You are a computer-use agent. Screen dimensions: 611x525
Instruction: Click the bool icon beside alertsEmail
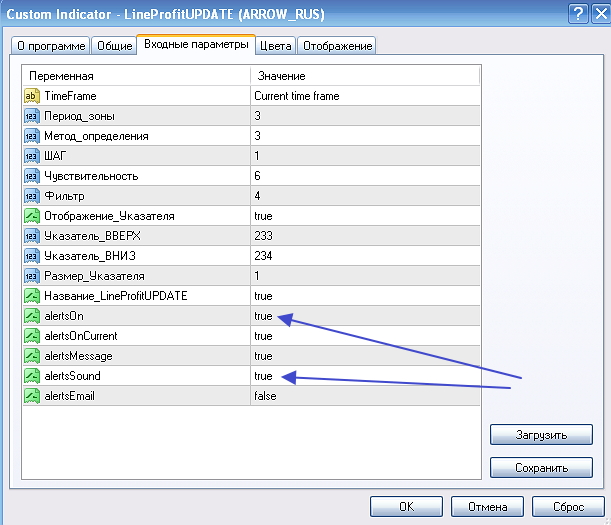pos(32,396)
